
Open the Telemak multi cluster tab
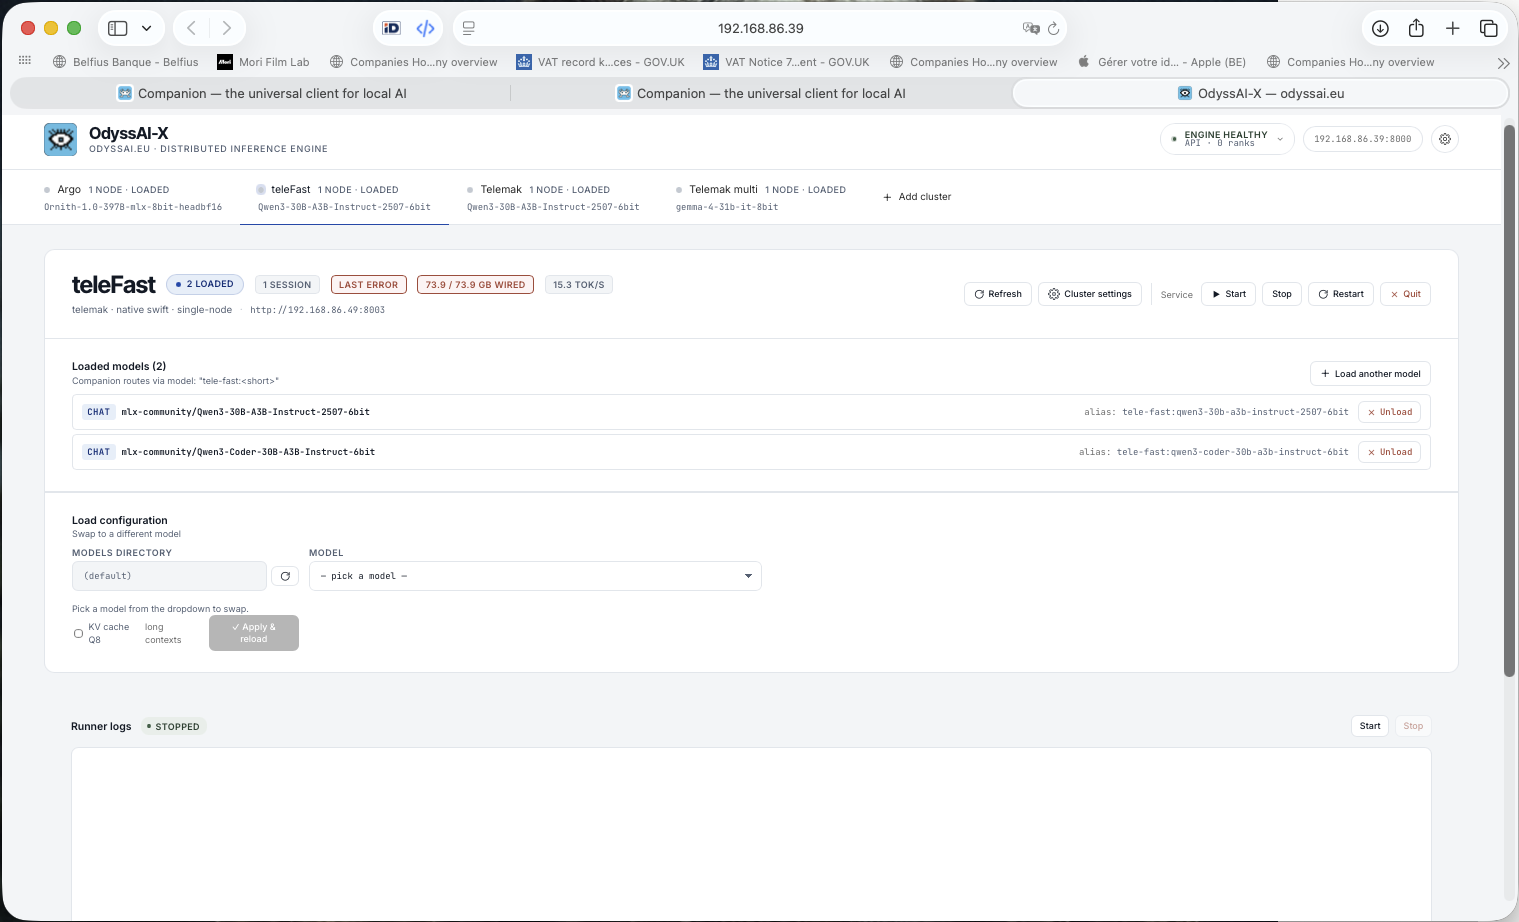tap(761, 197)
